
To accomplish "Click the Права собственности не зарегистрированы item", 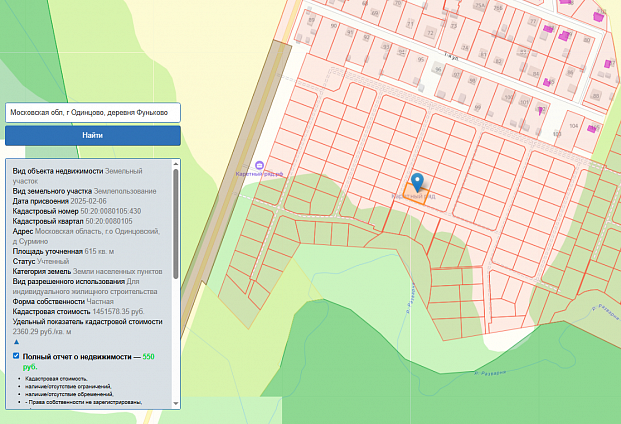I will click(x=83, y=402).
